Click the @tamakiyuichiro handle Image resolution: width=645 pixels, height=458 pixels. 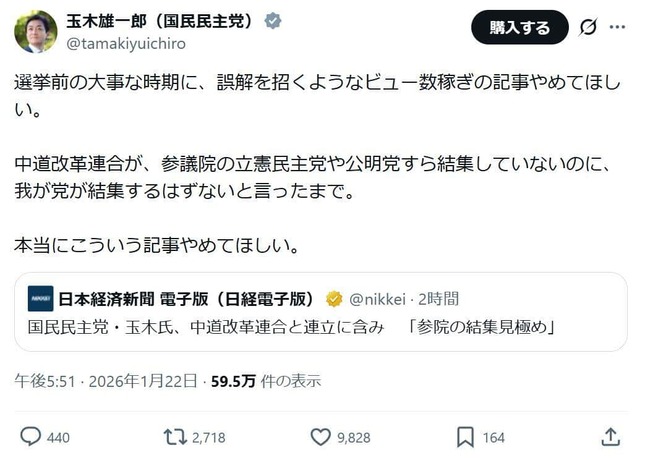pos(126,44)
